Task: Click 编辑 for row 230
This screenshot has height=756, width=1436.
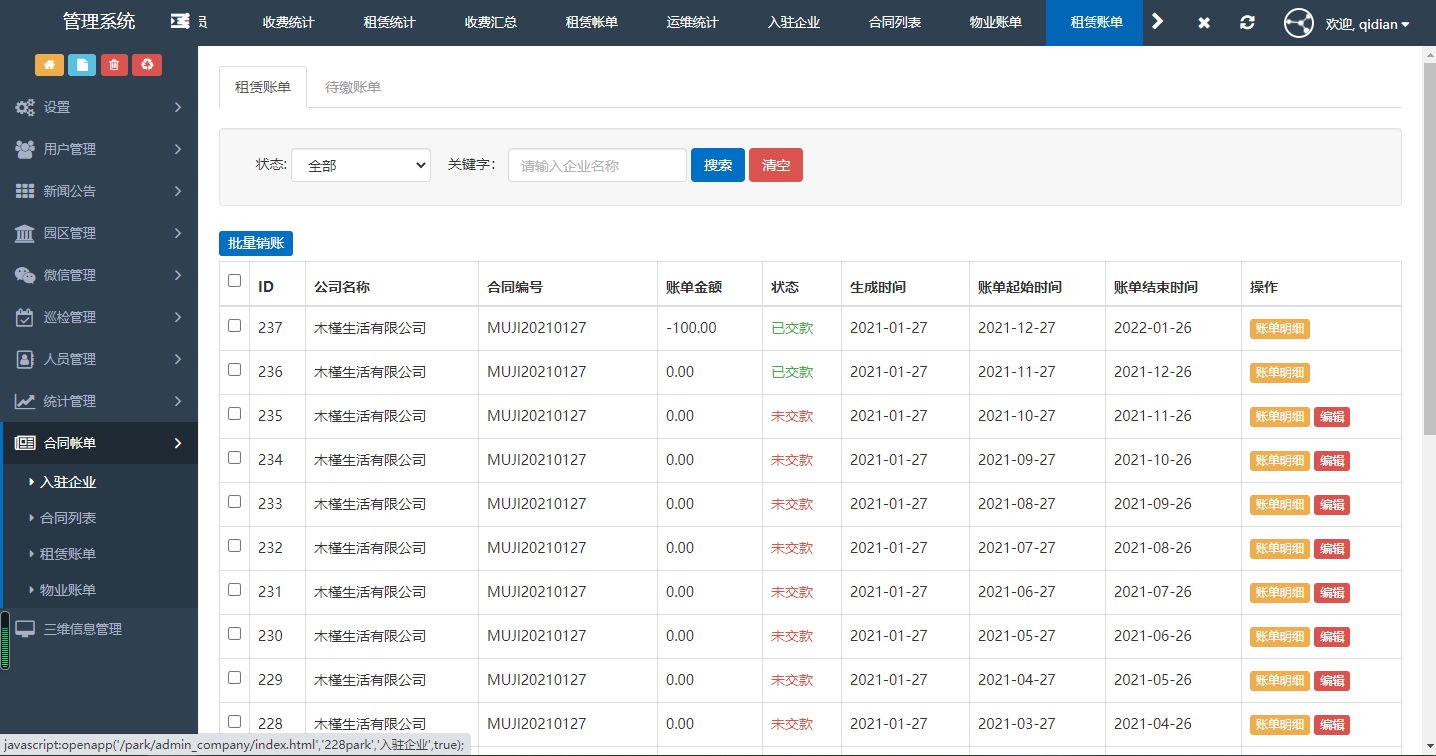Action: tap(1332, 637)
